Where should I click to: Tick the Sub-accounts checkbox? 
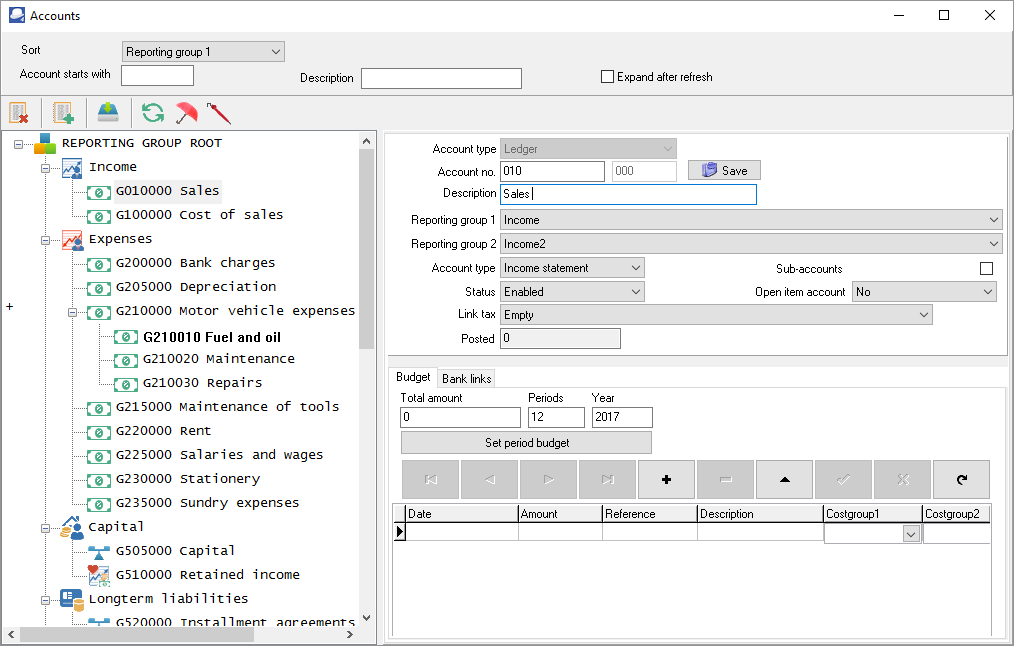986,268
